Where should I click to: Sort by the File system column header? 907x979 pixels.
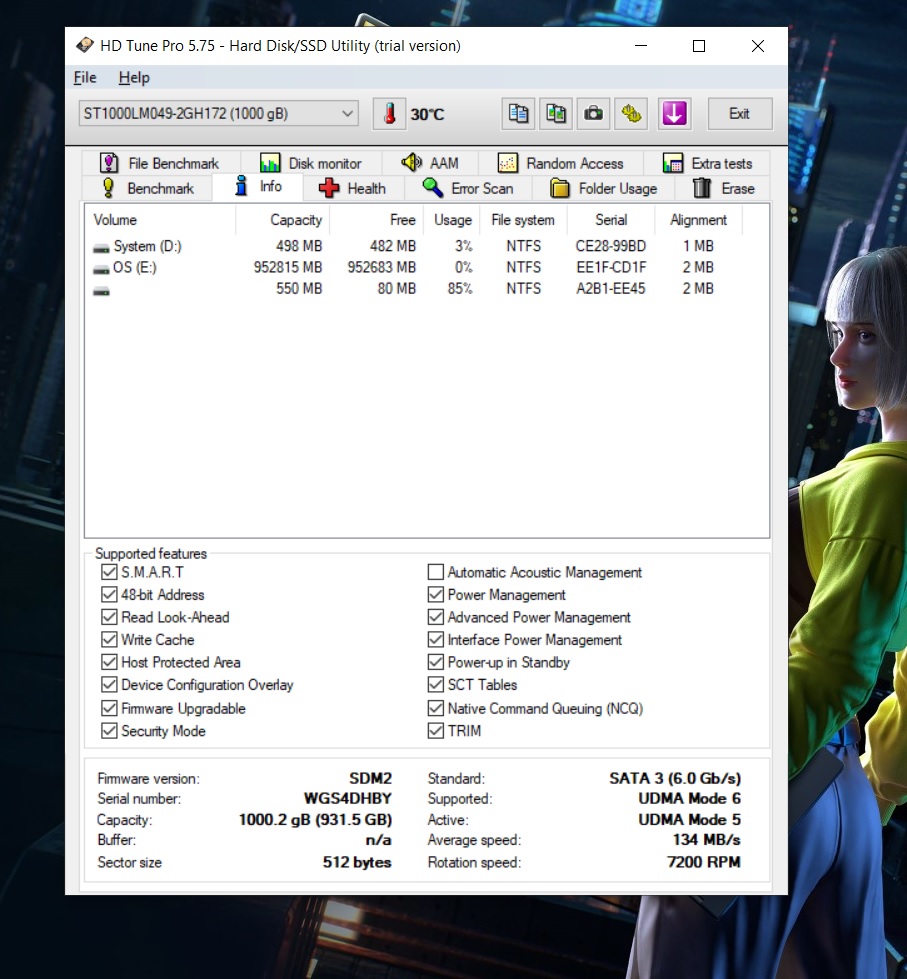coord(524,220)
